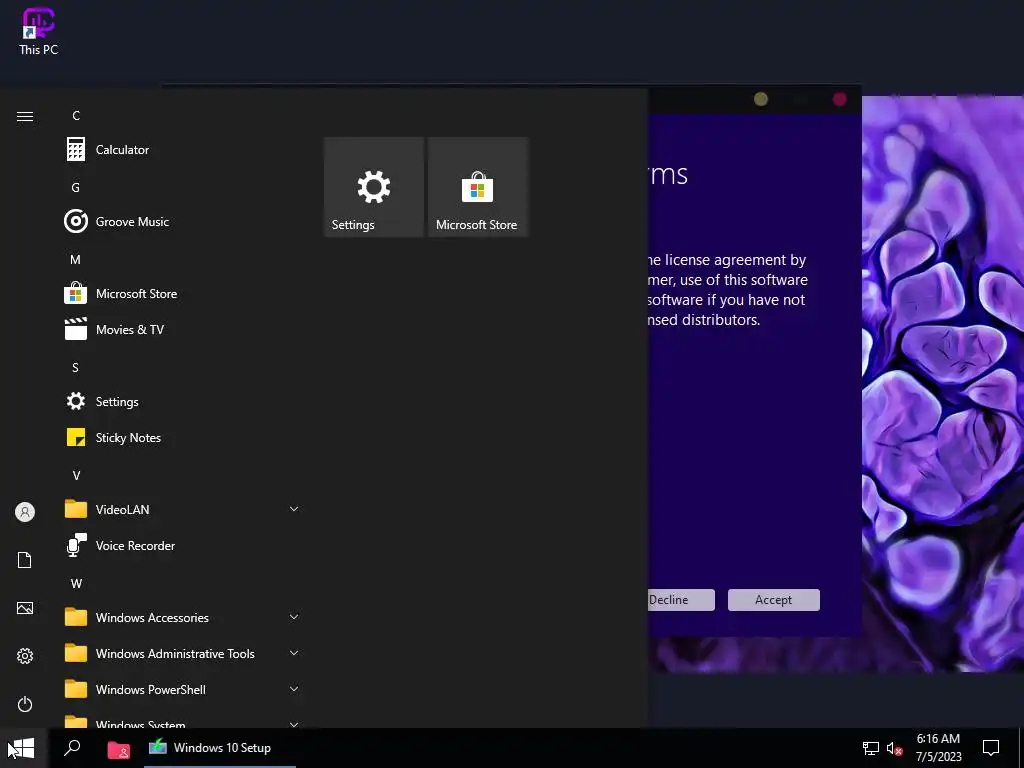Viewport: 1024px width, 768px height.
Task: Expand the Windows PowerShell folder
Action: pos(183,690)
